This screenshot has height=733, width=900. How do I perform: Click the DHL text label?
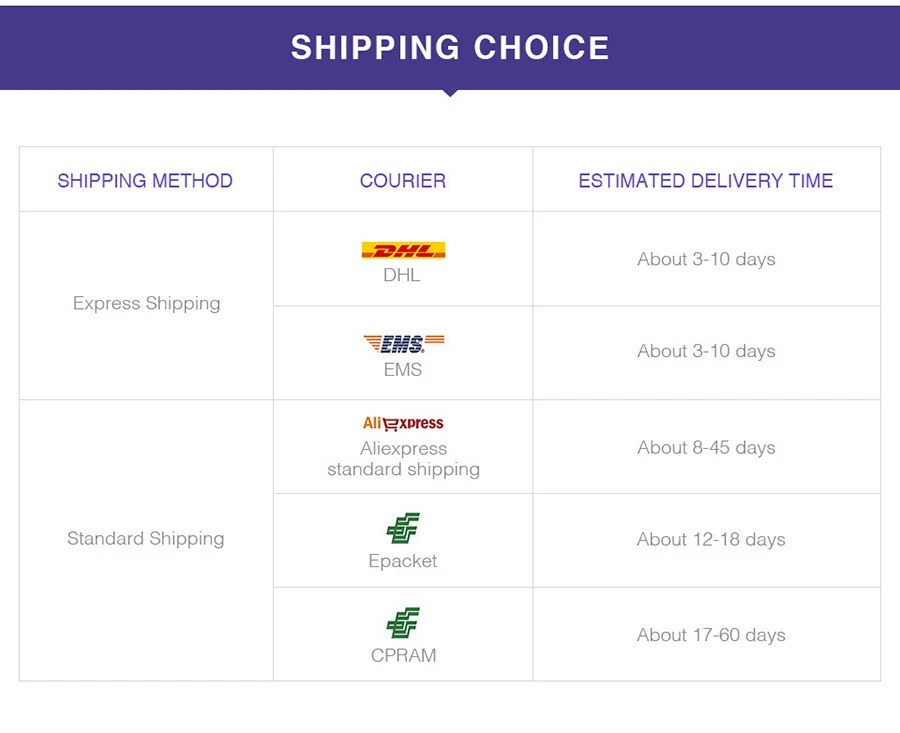[402, 275]
